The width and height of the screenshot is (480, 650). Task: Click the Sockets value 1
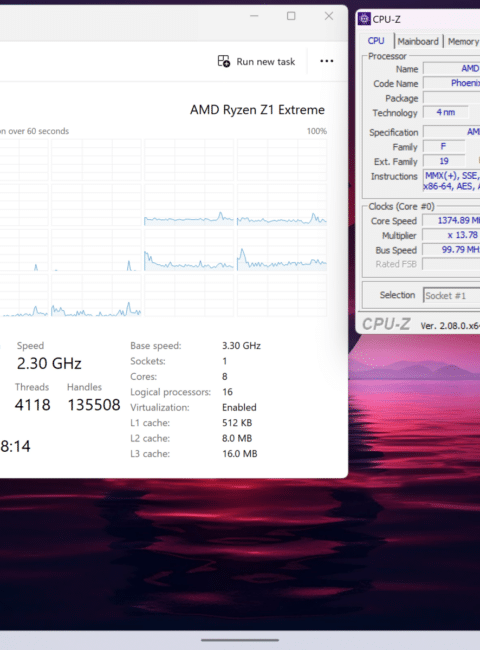(225, 361)
